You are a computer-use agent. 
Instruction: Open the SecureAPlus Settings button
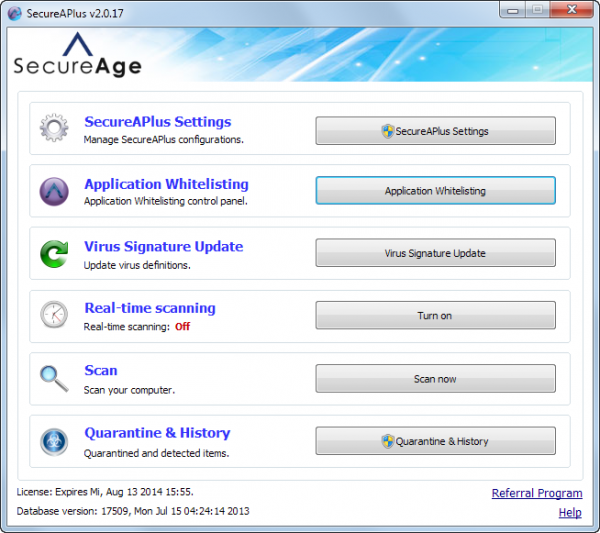click(x=435, y=131)
